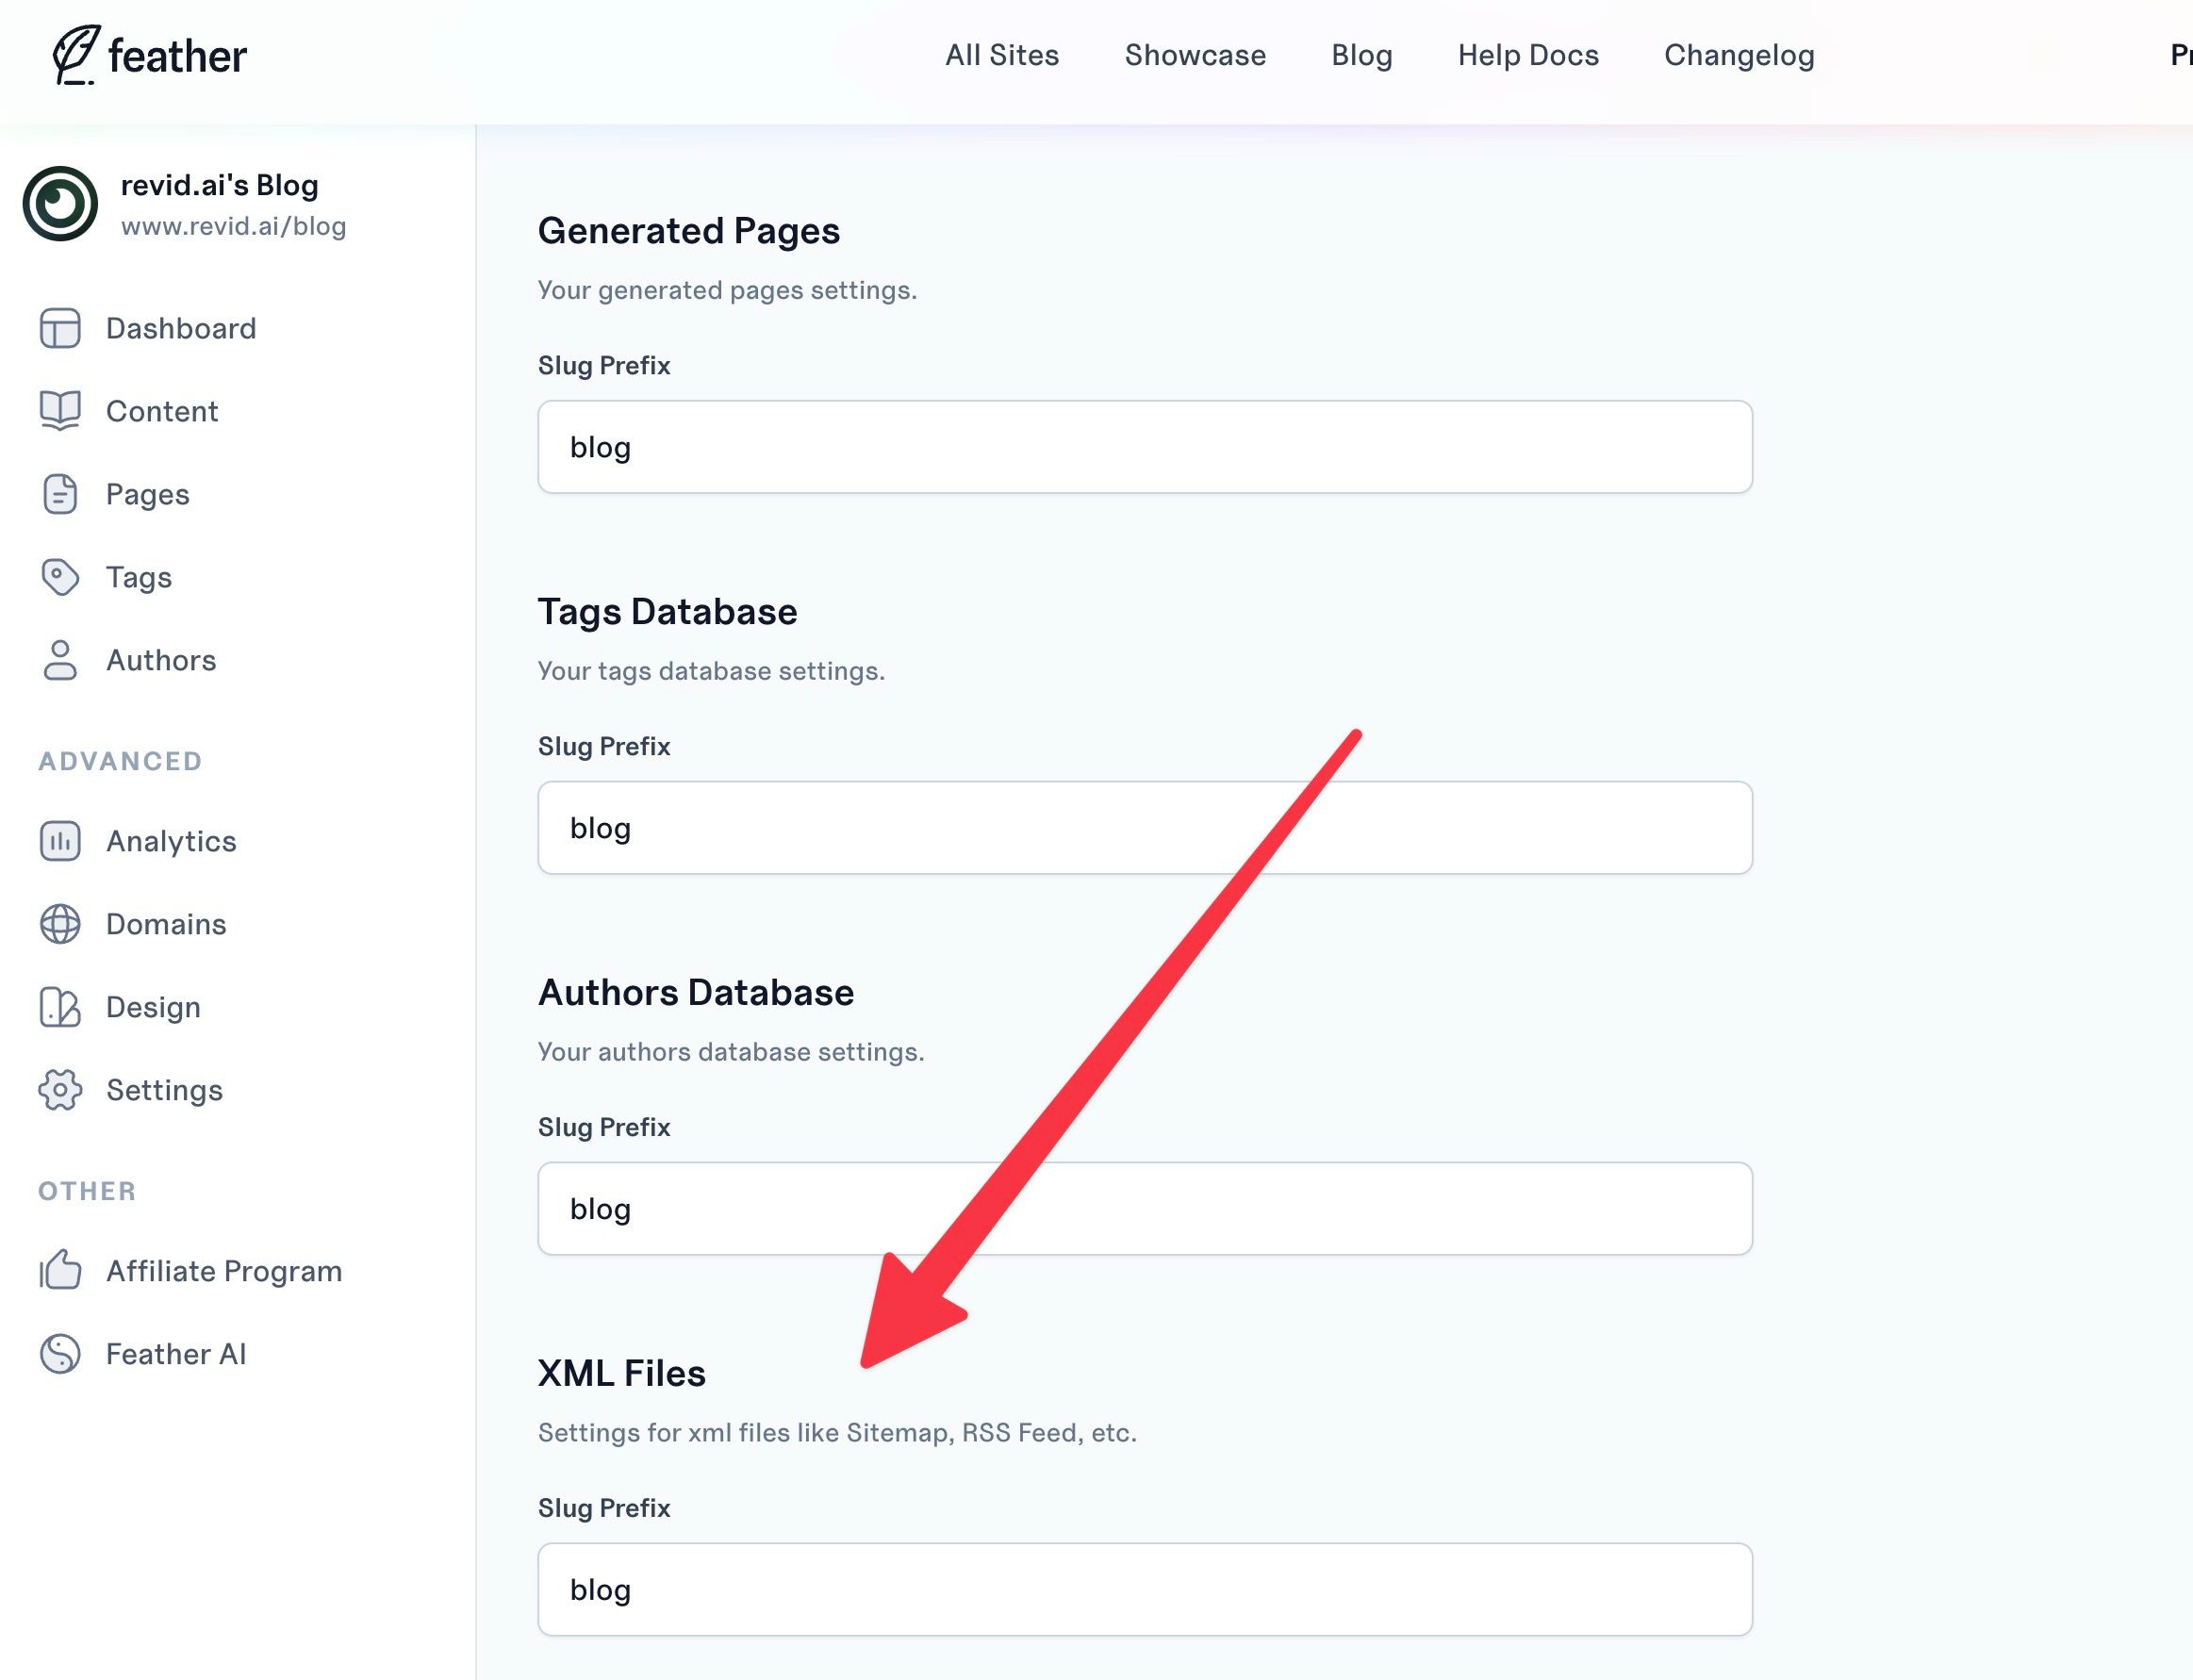Screen dimensions: 2193x1680
Task: Open Feather AI sidebar item
Action: click(175, 1354)
